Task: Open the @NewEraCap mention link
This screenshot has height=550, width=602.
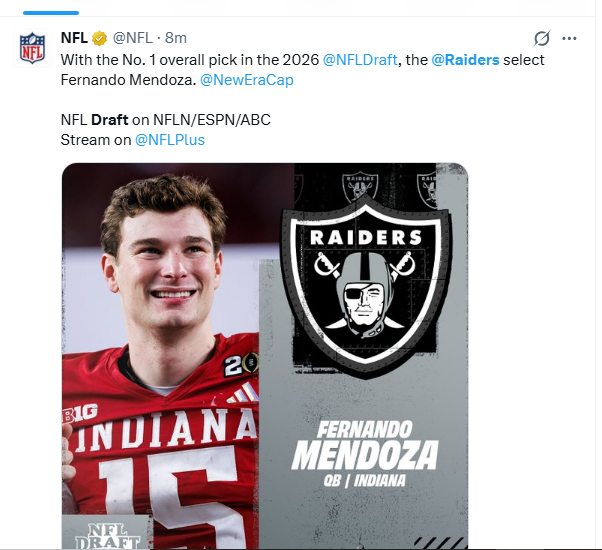Action: [x=247, y=80]
